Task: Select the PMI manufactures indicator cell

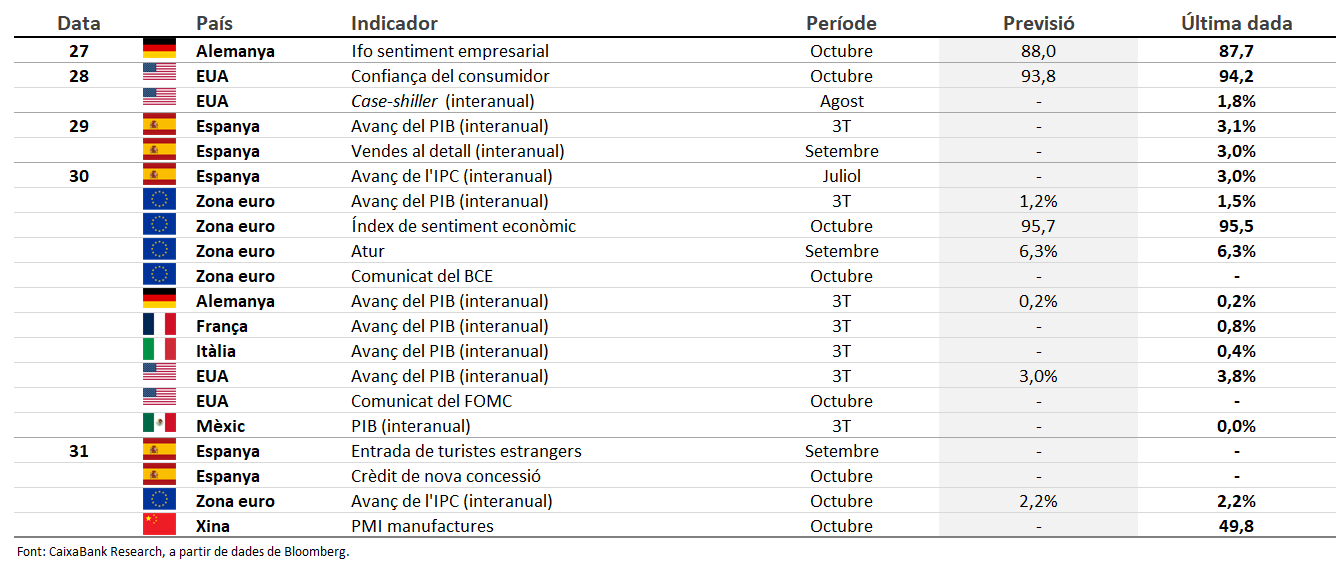Action: click(422, 526)
